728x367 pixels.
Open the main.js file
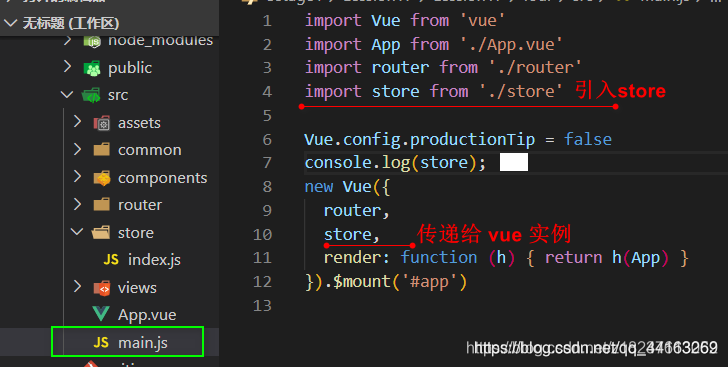143,343
